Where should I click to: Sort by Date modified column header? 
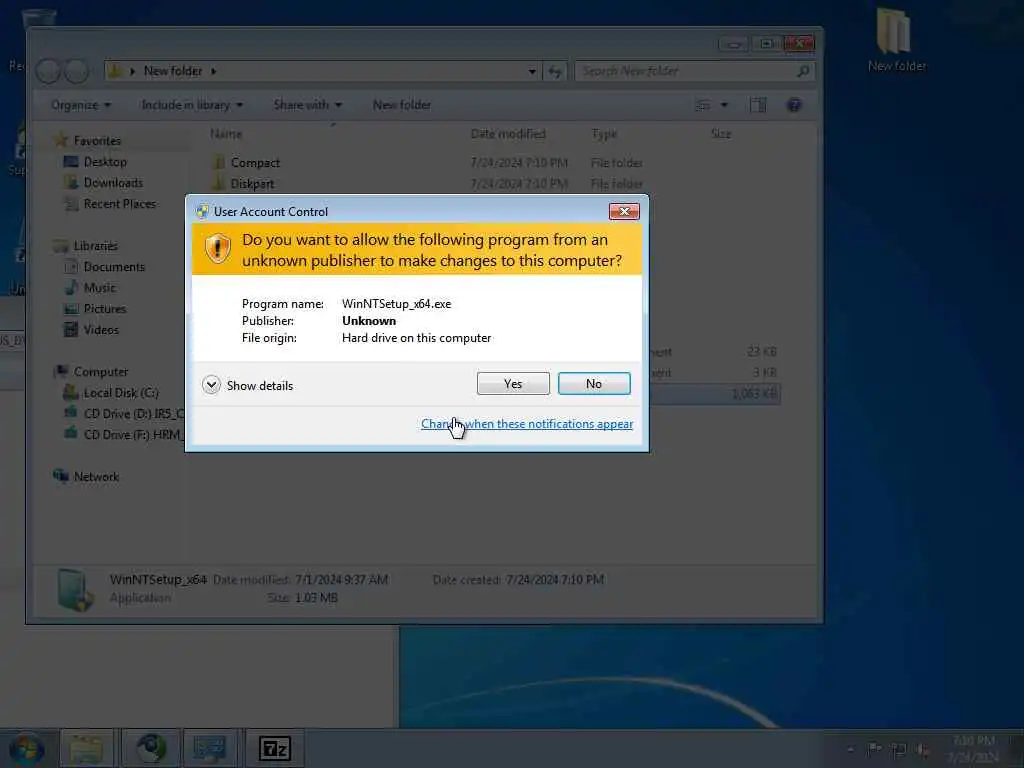coord(508,134)
